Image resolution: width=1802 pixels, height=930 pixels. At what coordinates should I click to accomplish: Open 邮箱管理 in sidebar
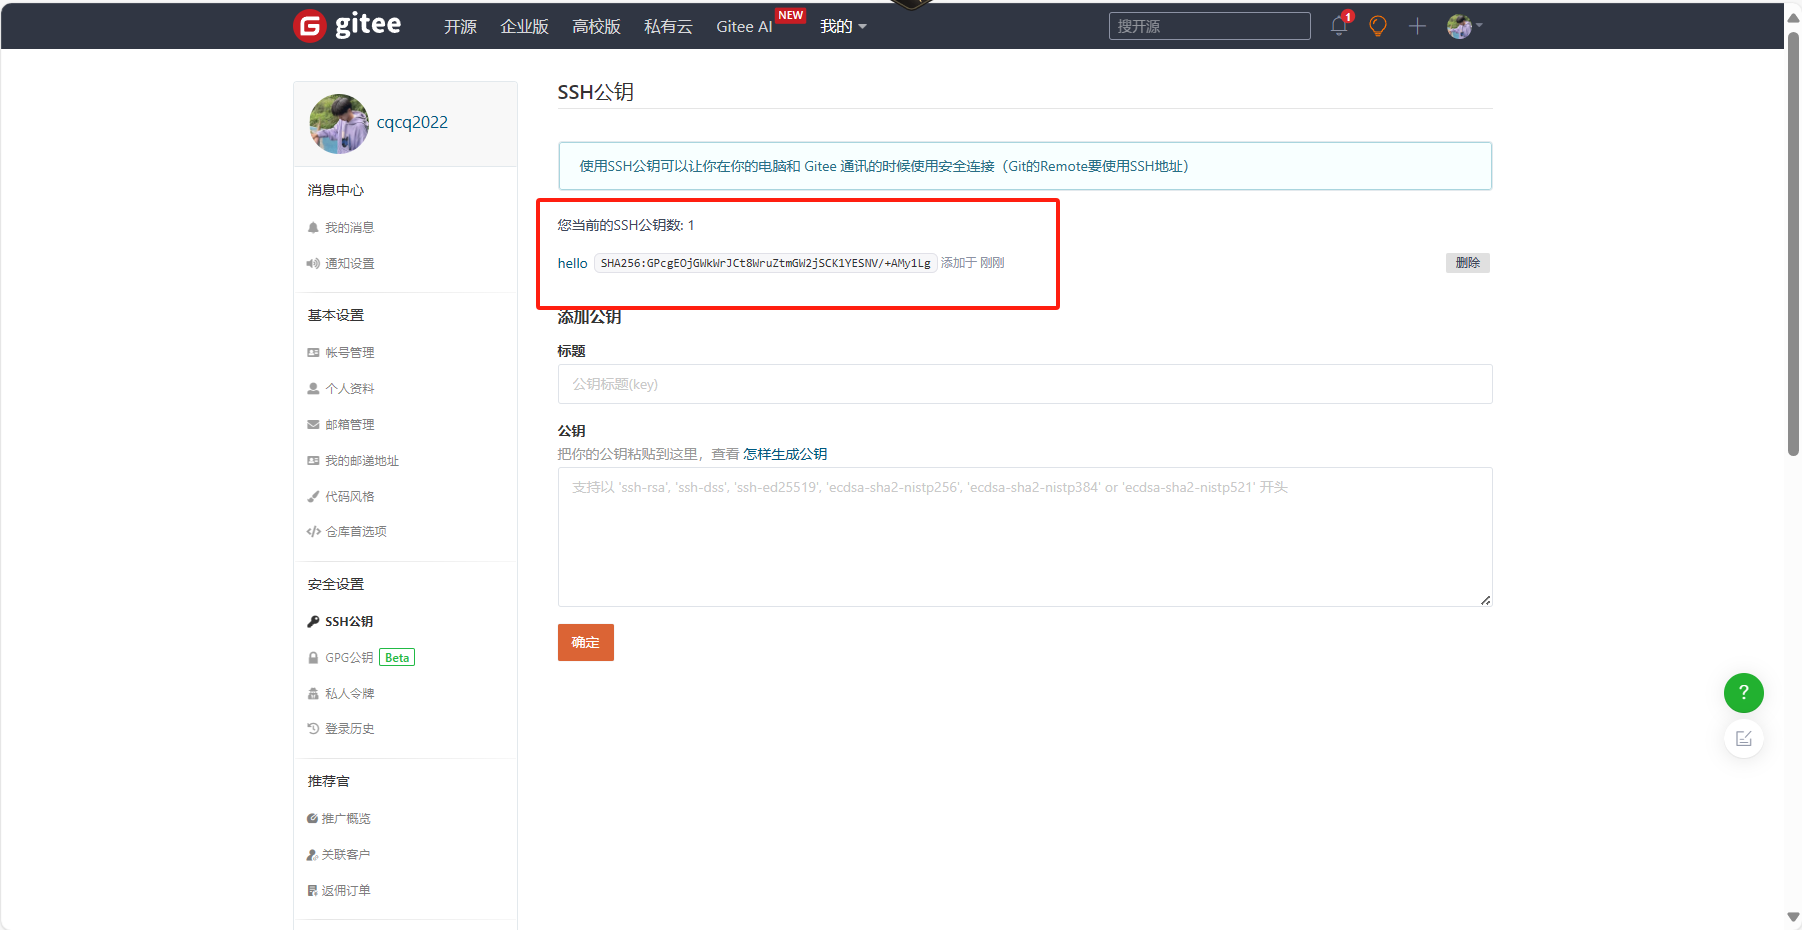350,425
